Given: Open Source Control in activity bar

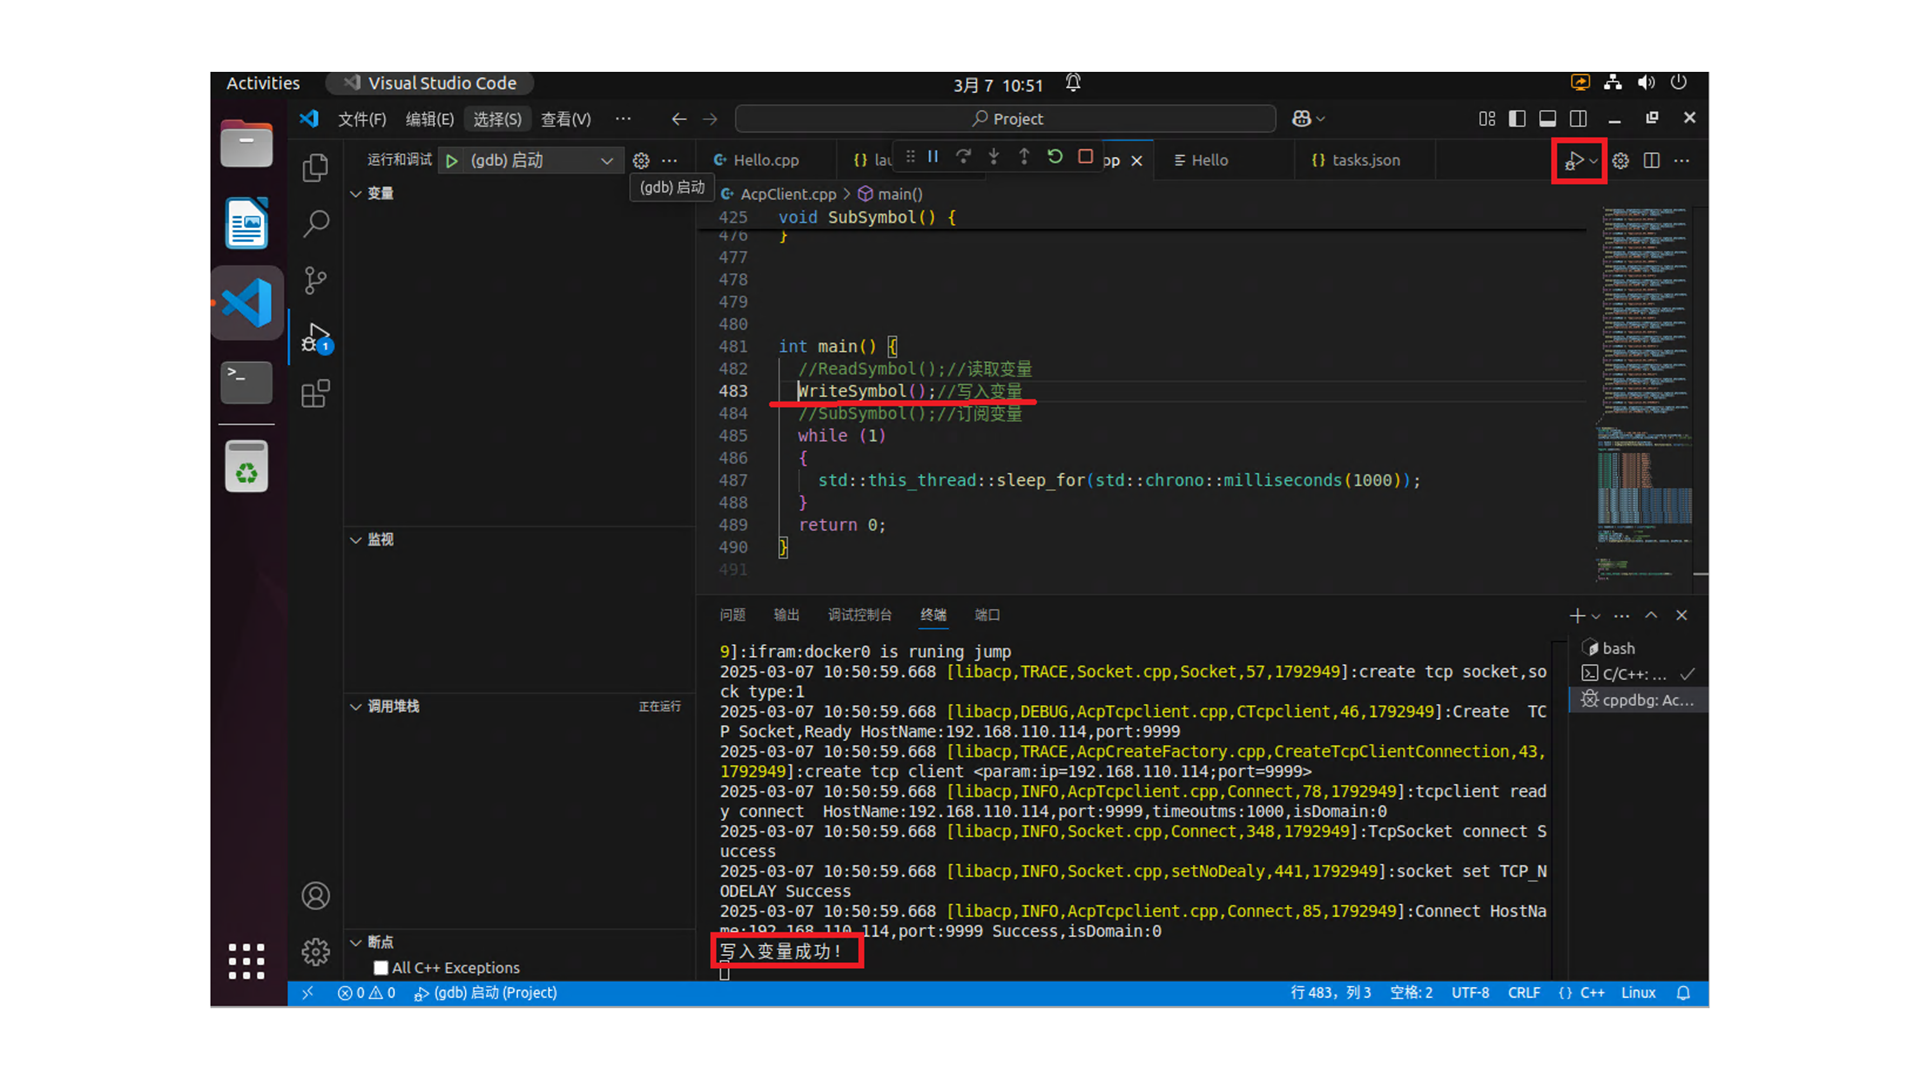Looking at the screenshot, I should click(316, 280).
